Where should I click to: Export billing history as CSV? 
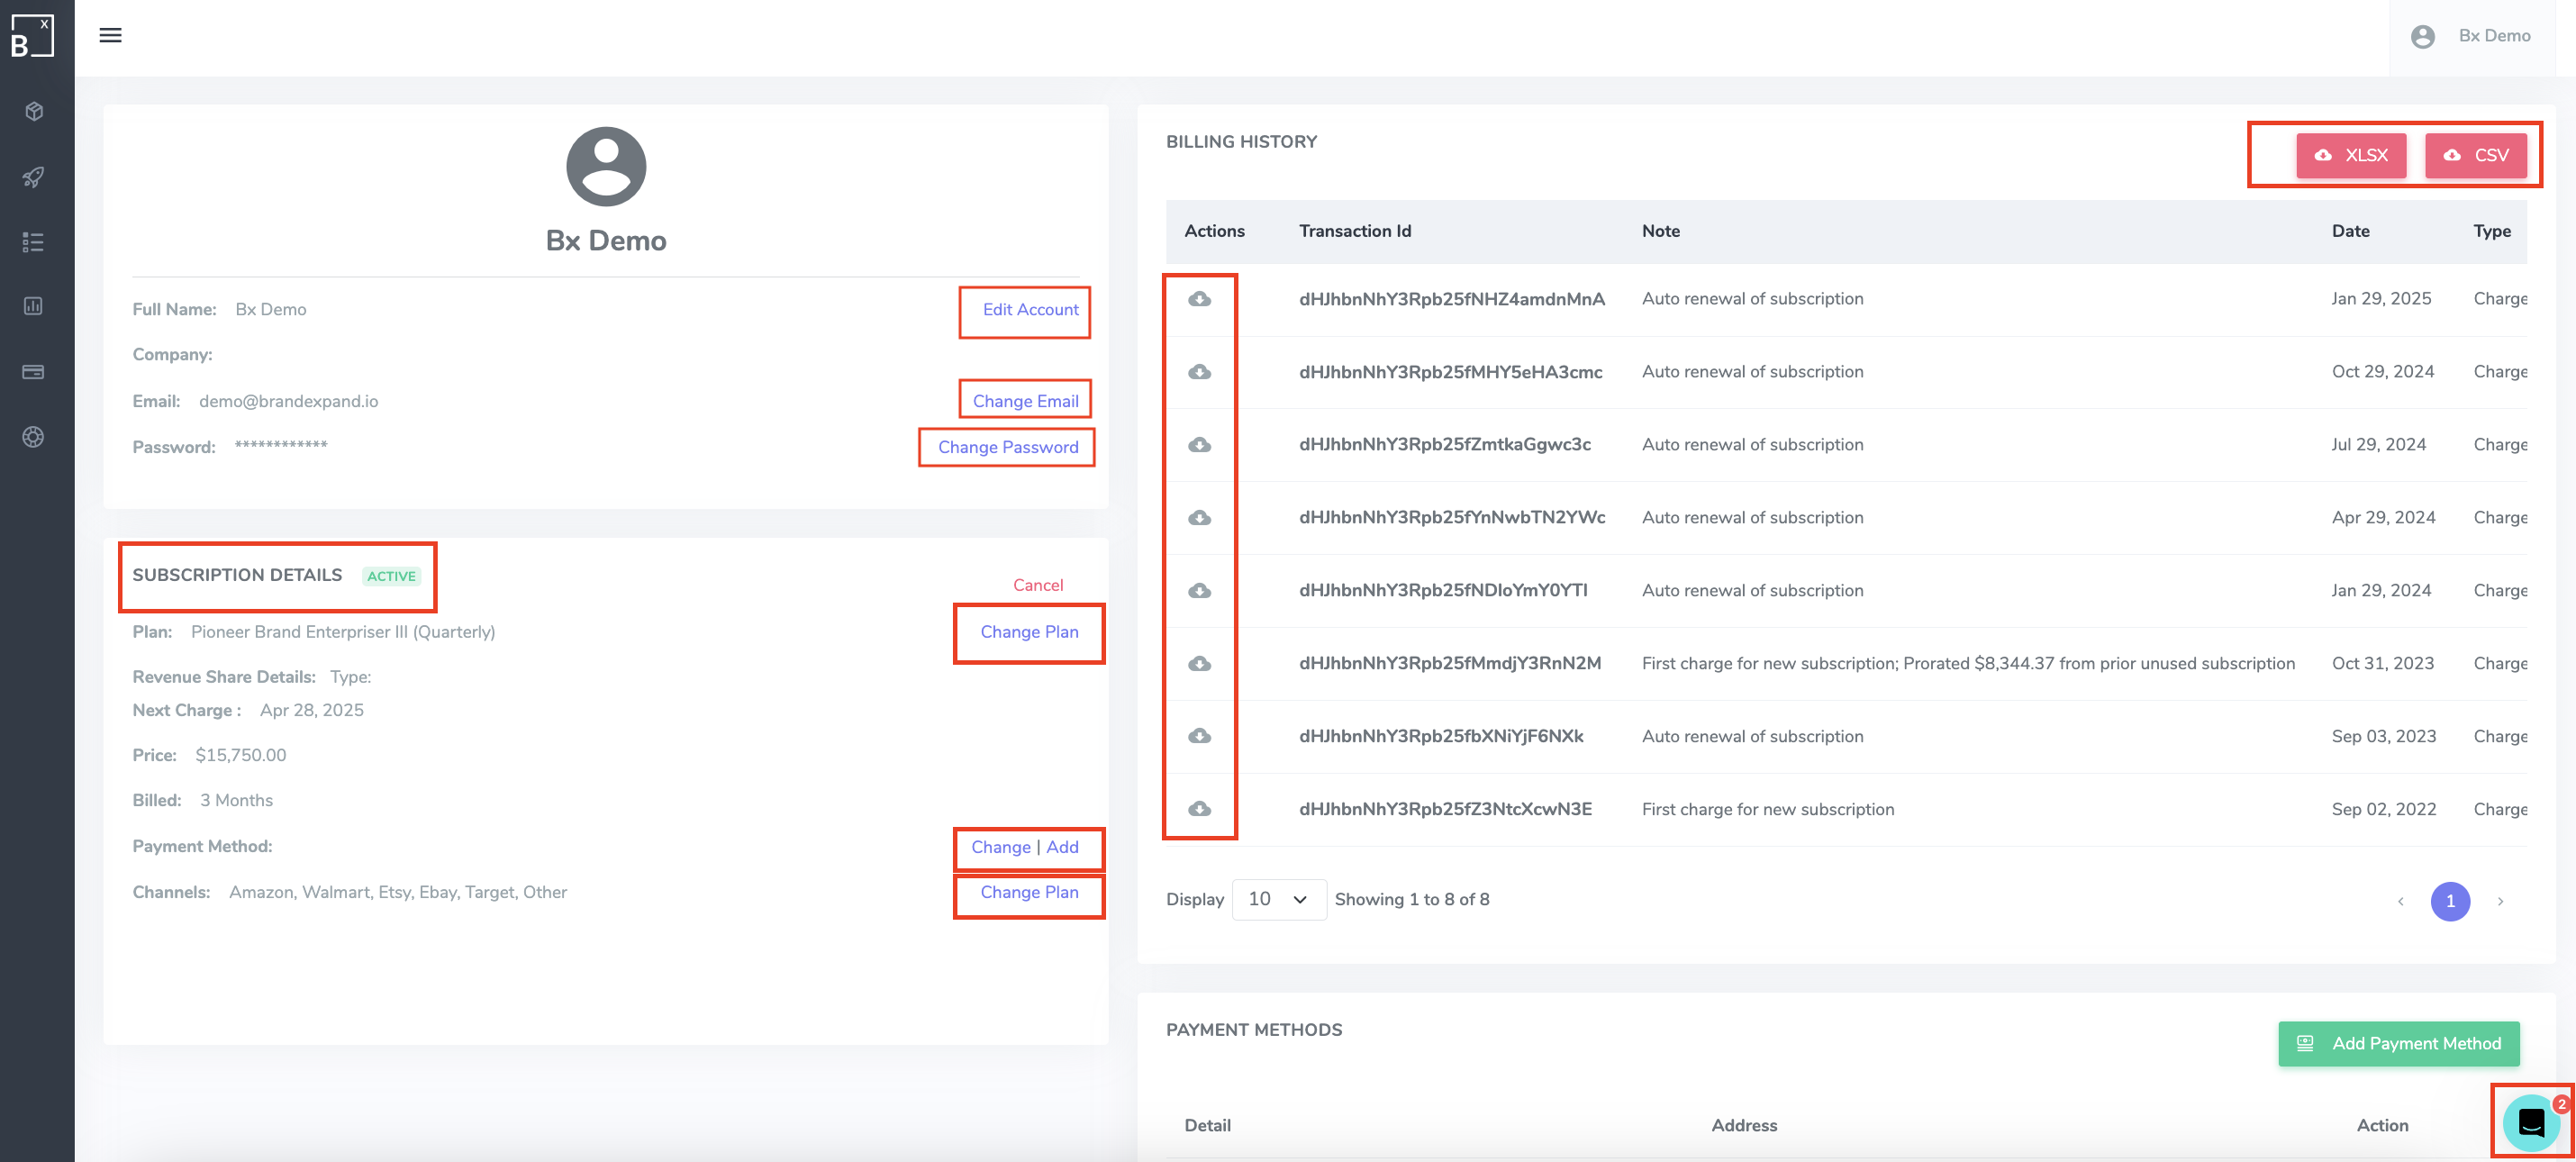[x=2475, y=155]
